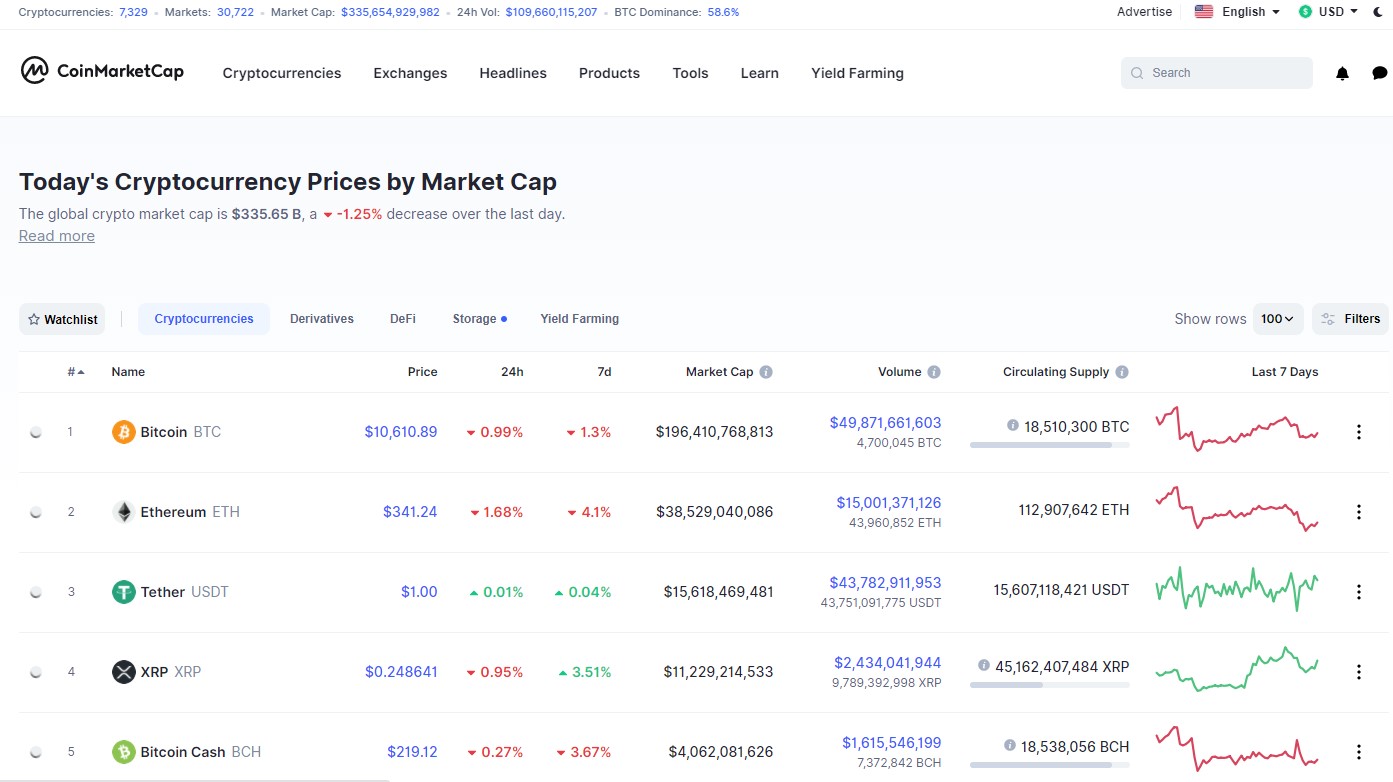
Task: Click the XRP coin icon
Action: (x=124, y=672)
